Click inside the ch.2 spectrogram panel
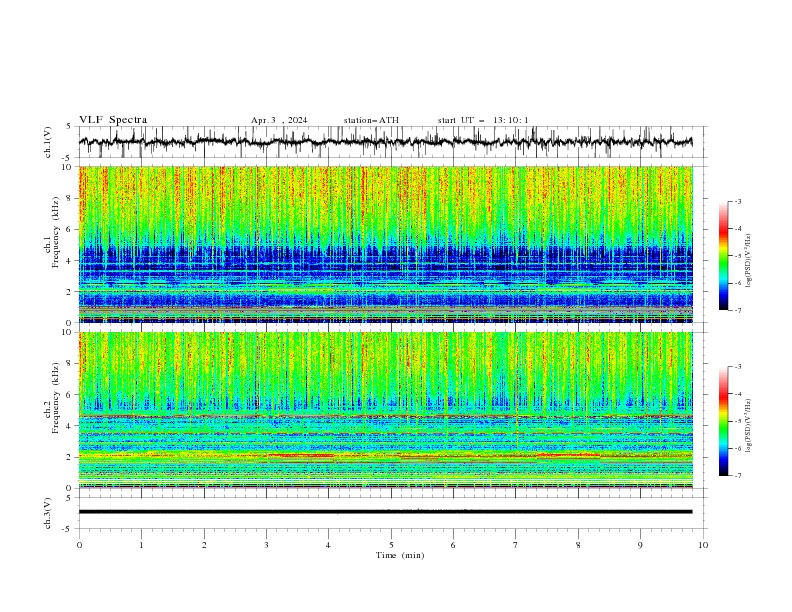 (x=385, y=410)
